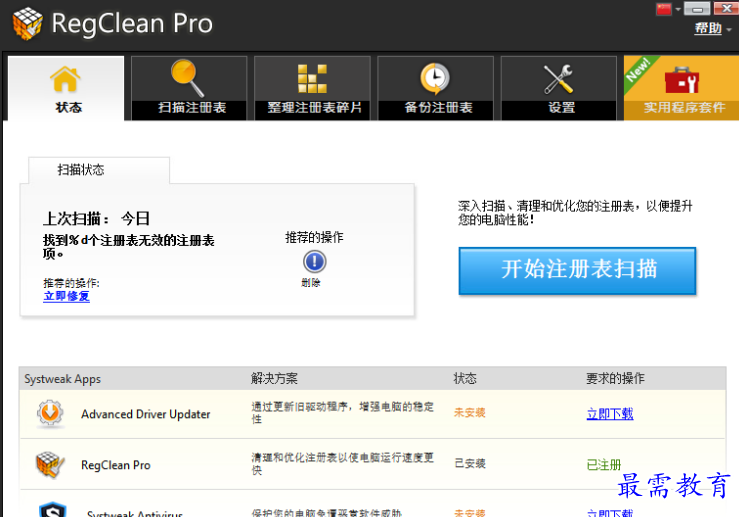Close the RegClean Pro window
This screenshot has width=739, height=517.
726,8
